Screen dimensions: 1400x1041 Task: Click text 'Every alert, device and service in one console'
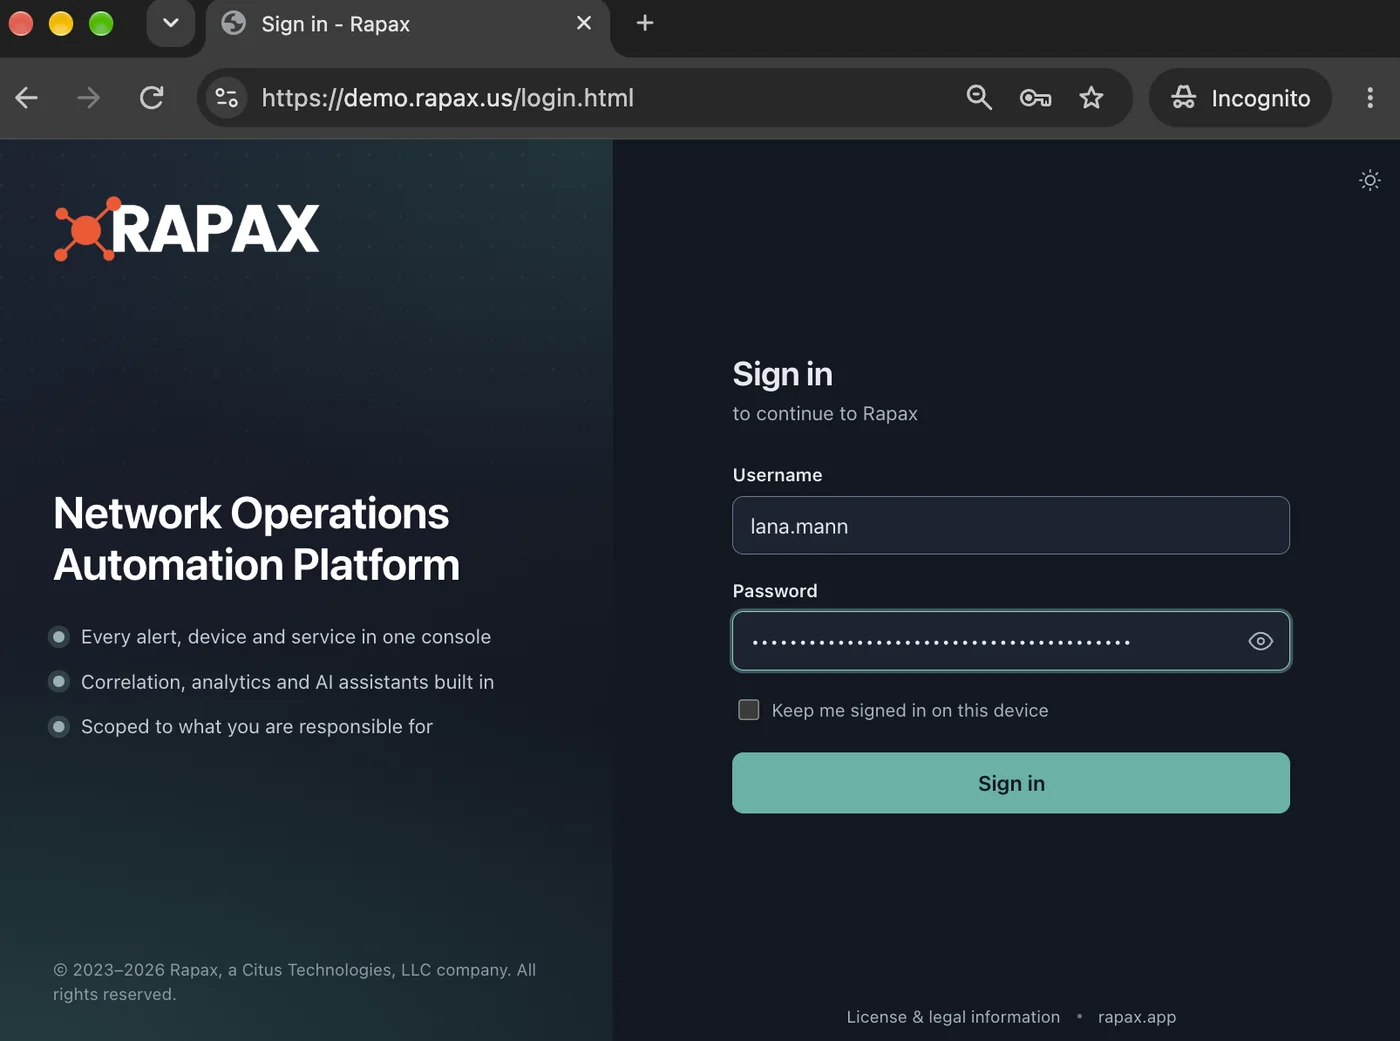click(286, 637)
